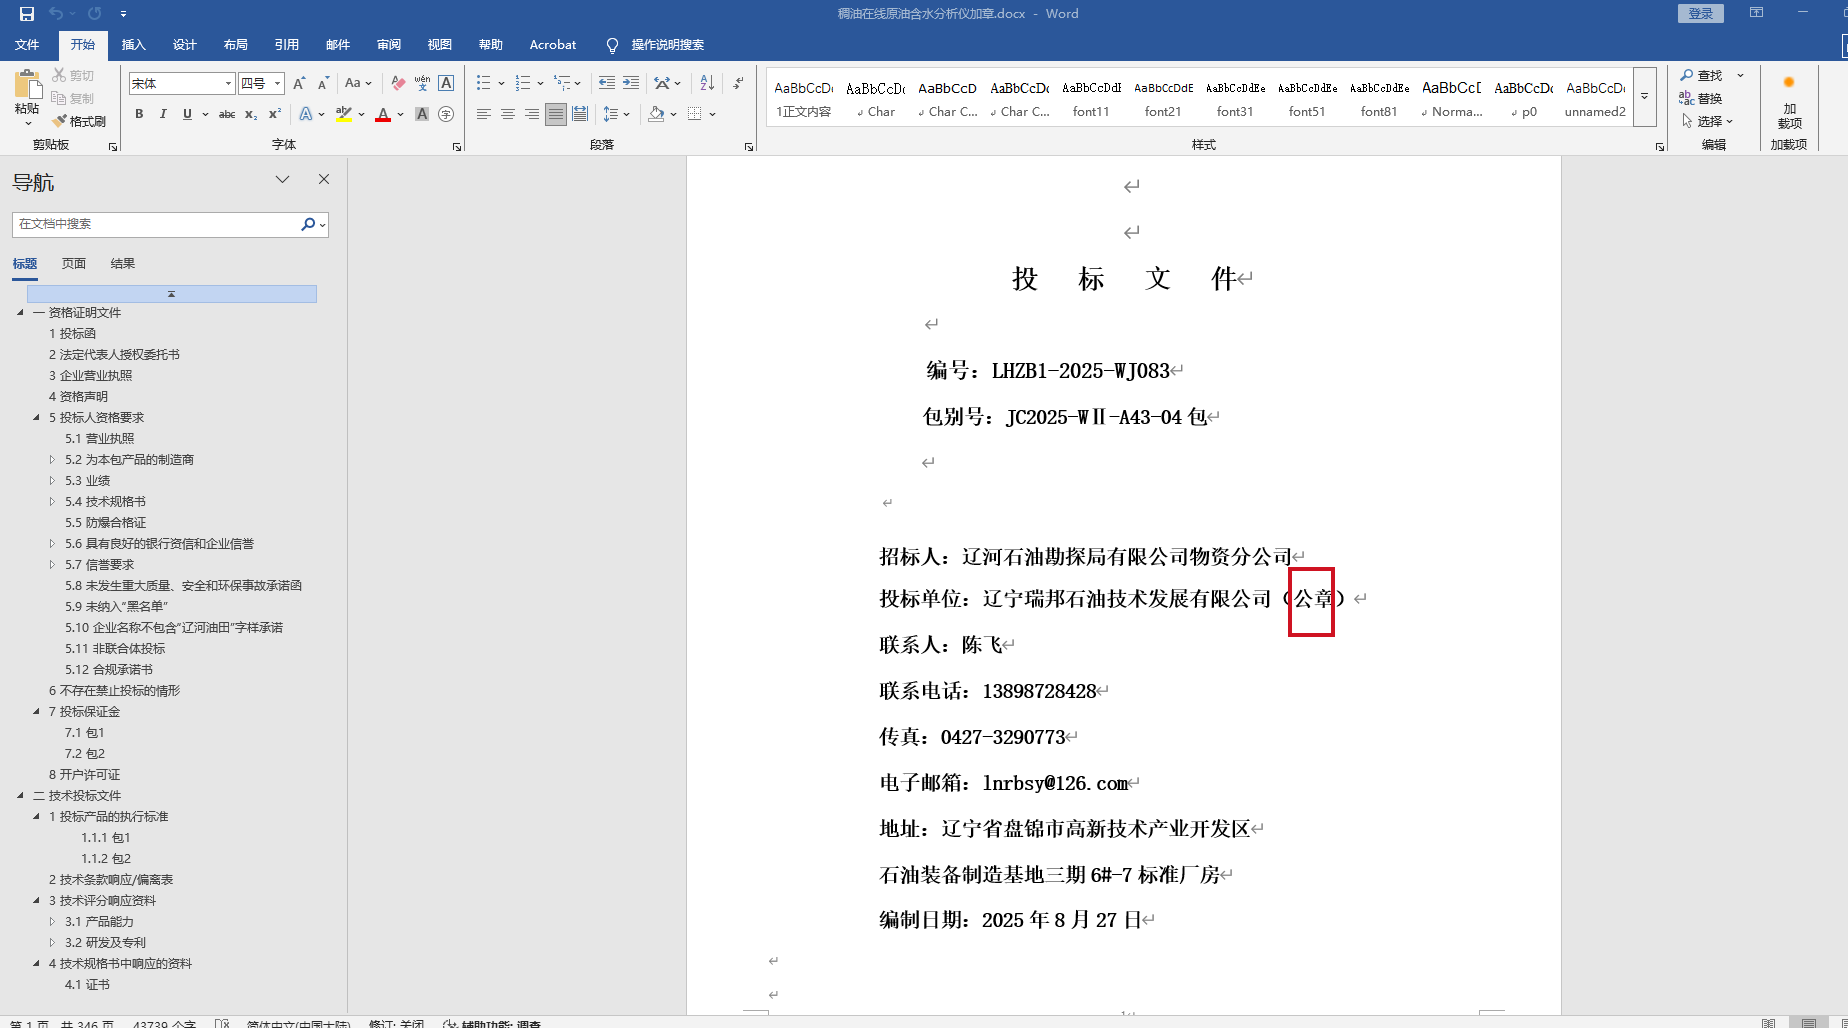Apply a character border with the boxed A icon

pyautogui.click(x=446, y=84)
